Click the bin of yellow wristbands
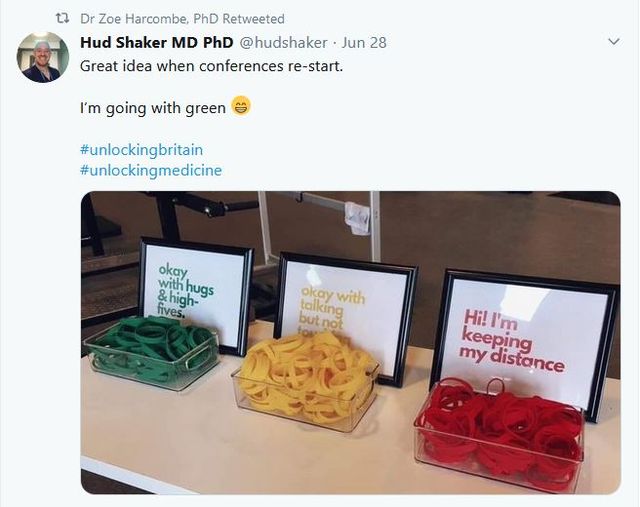640x507 pixels. coord(307,381)
